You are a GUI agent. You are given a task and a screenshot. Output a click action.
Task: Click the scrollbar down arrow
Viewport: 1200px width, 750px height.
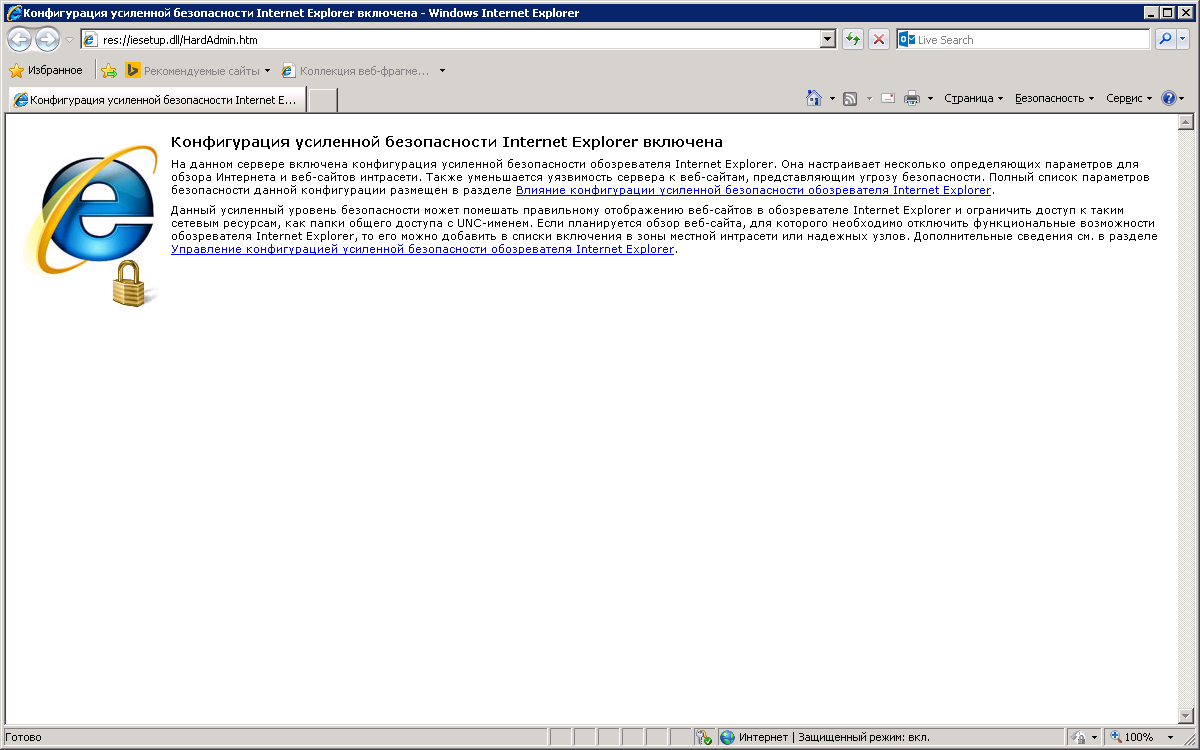[x=1187, y=715]
